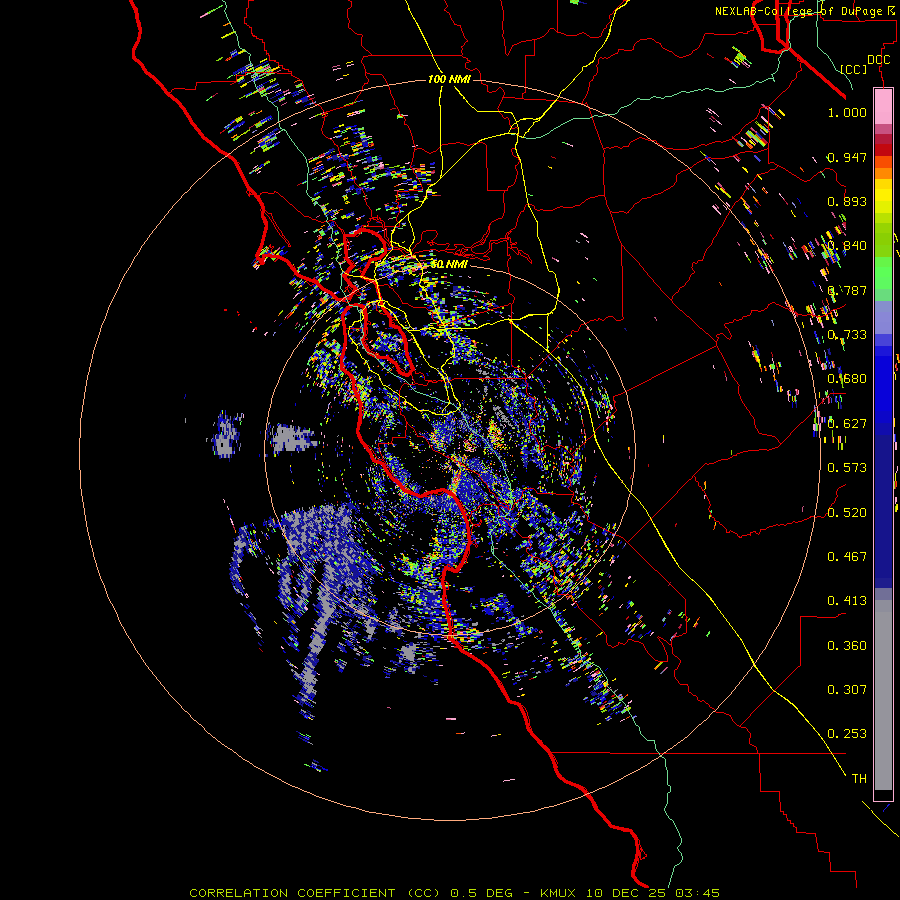
Task: Click the 1.000 scale value
Action: click(847, 112)
